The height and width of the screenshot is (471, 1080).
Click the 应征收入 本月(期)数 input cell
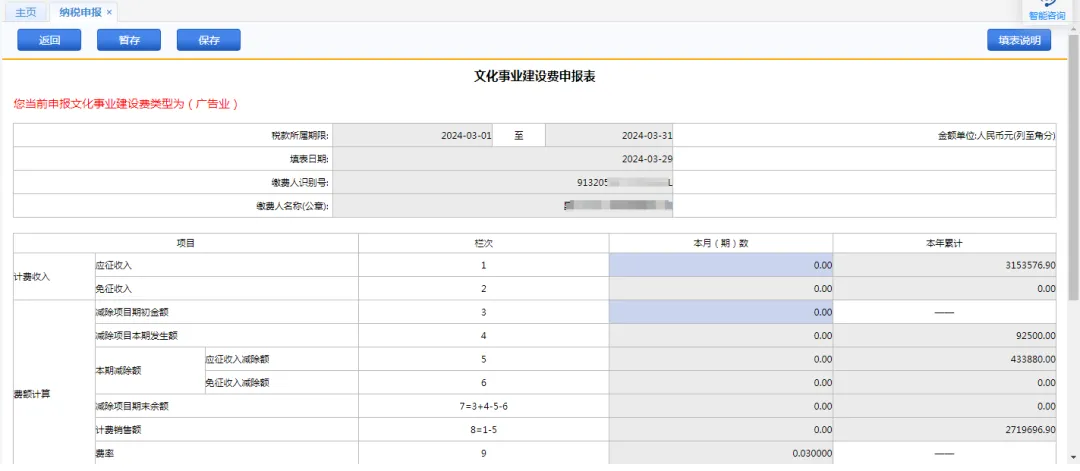720,265
